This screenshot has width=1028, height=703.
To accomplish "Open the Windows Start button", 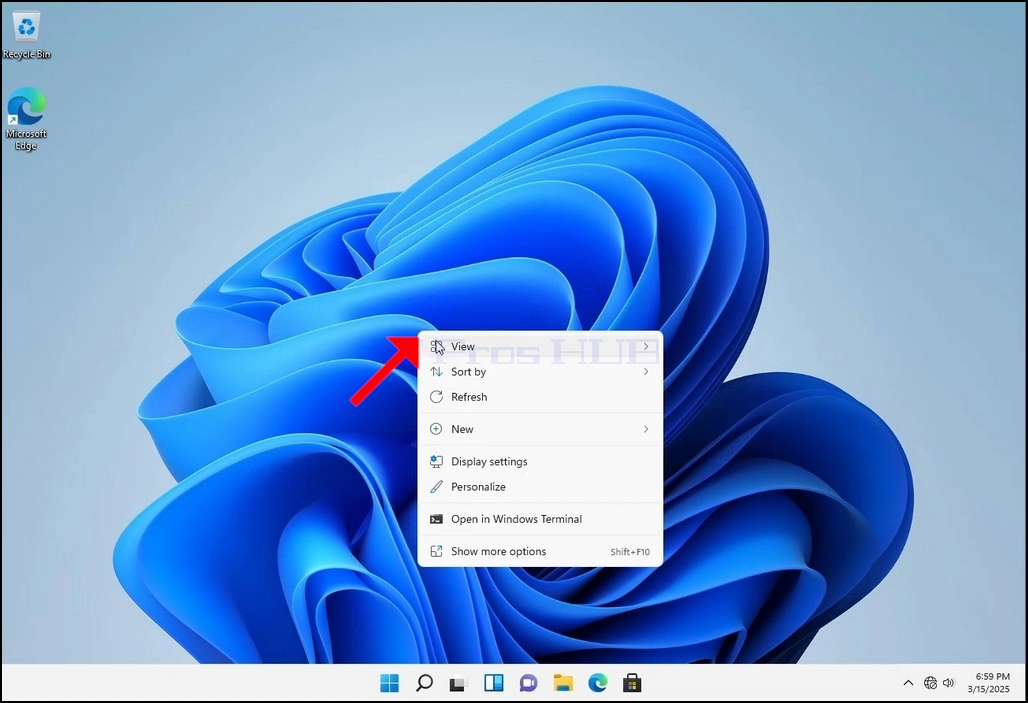I will tap(389, 683).
